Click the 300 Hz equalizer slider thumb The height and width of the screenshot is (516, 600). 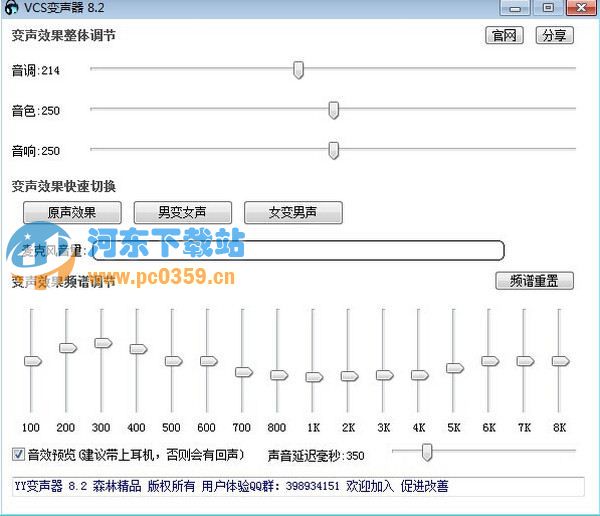103,343
